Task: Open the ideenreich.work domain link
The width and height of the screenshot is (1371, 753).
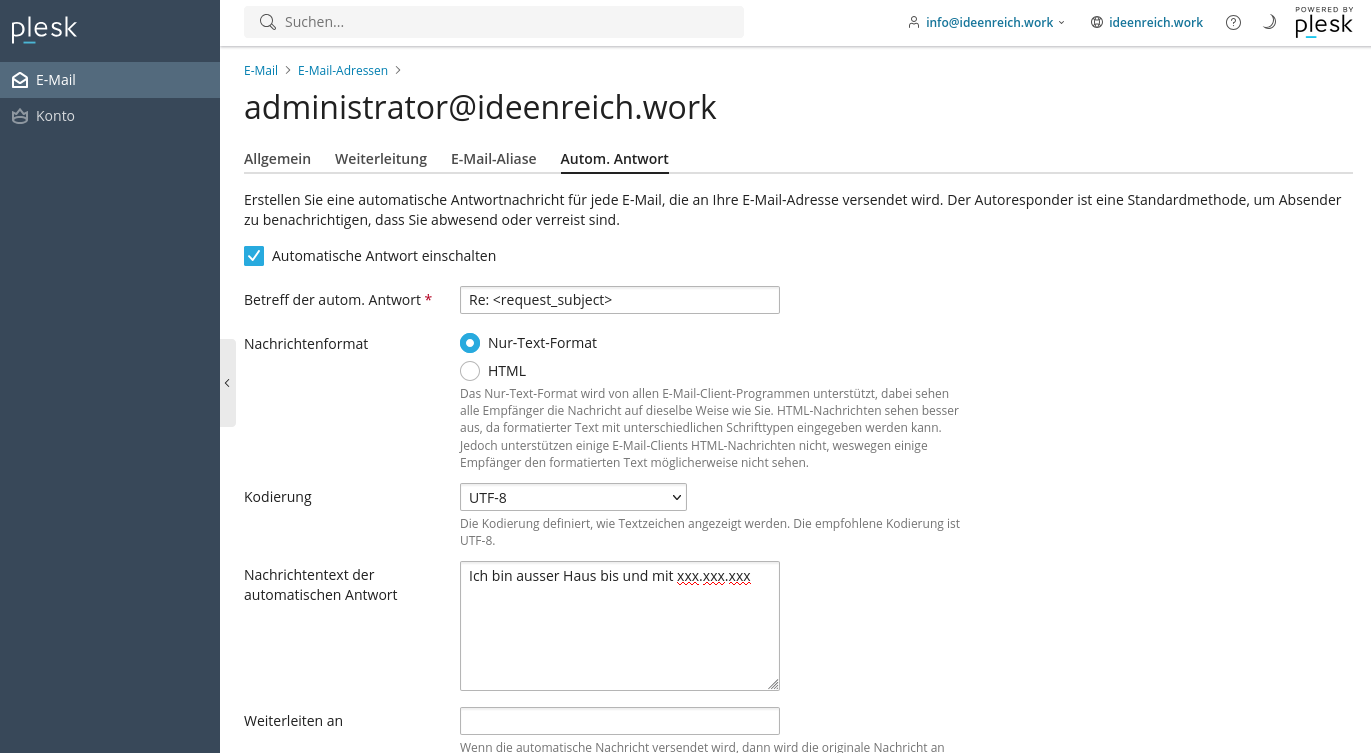Action: coord(1156,22)
